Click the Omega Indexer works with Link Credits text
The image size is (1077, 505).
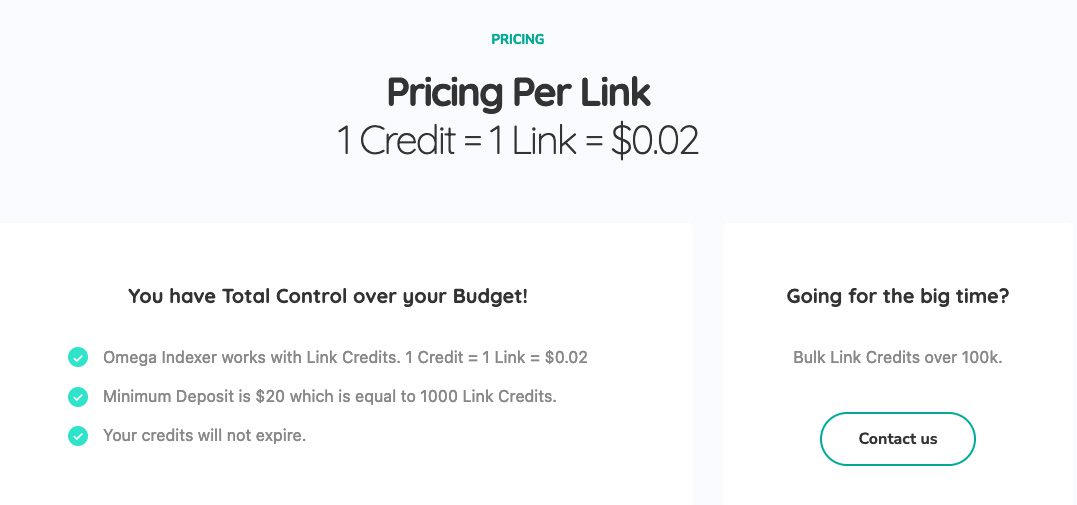click(x=345, y=357)
